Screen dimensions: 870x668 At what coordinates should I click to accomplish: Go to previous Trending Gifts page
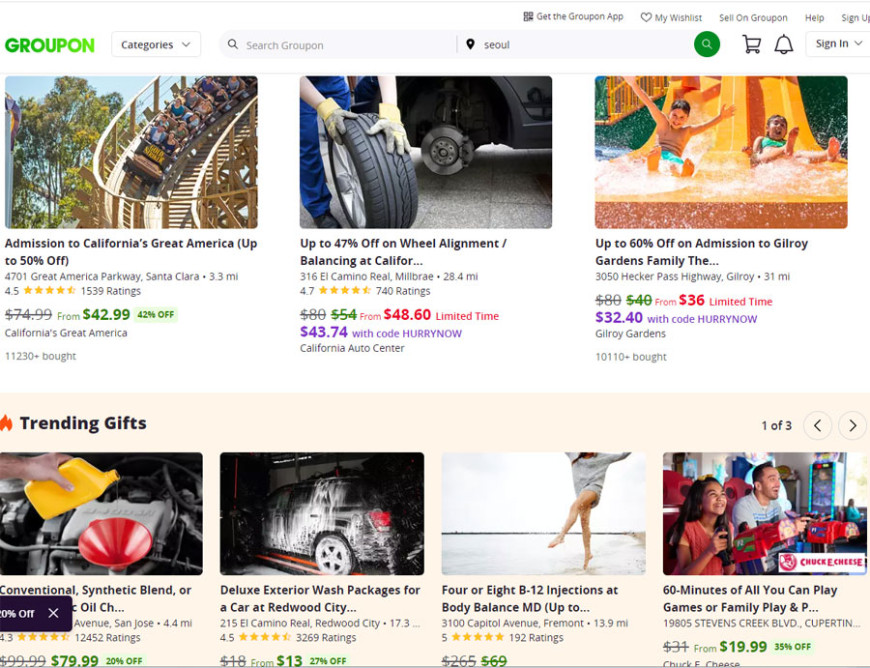point(817,426)
